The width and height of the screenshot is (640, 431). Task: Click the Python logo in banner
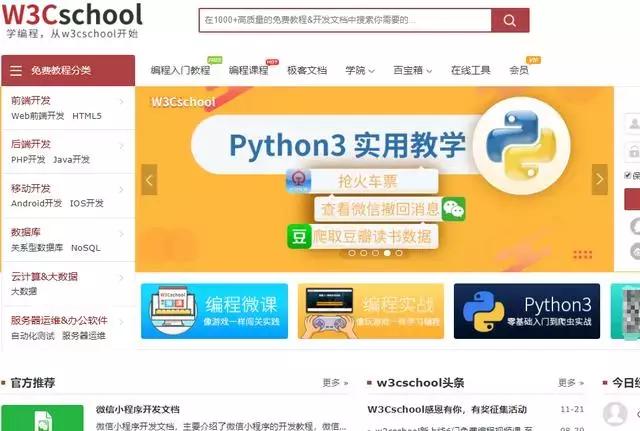click(521, 145)
